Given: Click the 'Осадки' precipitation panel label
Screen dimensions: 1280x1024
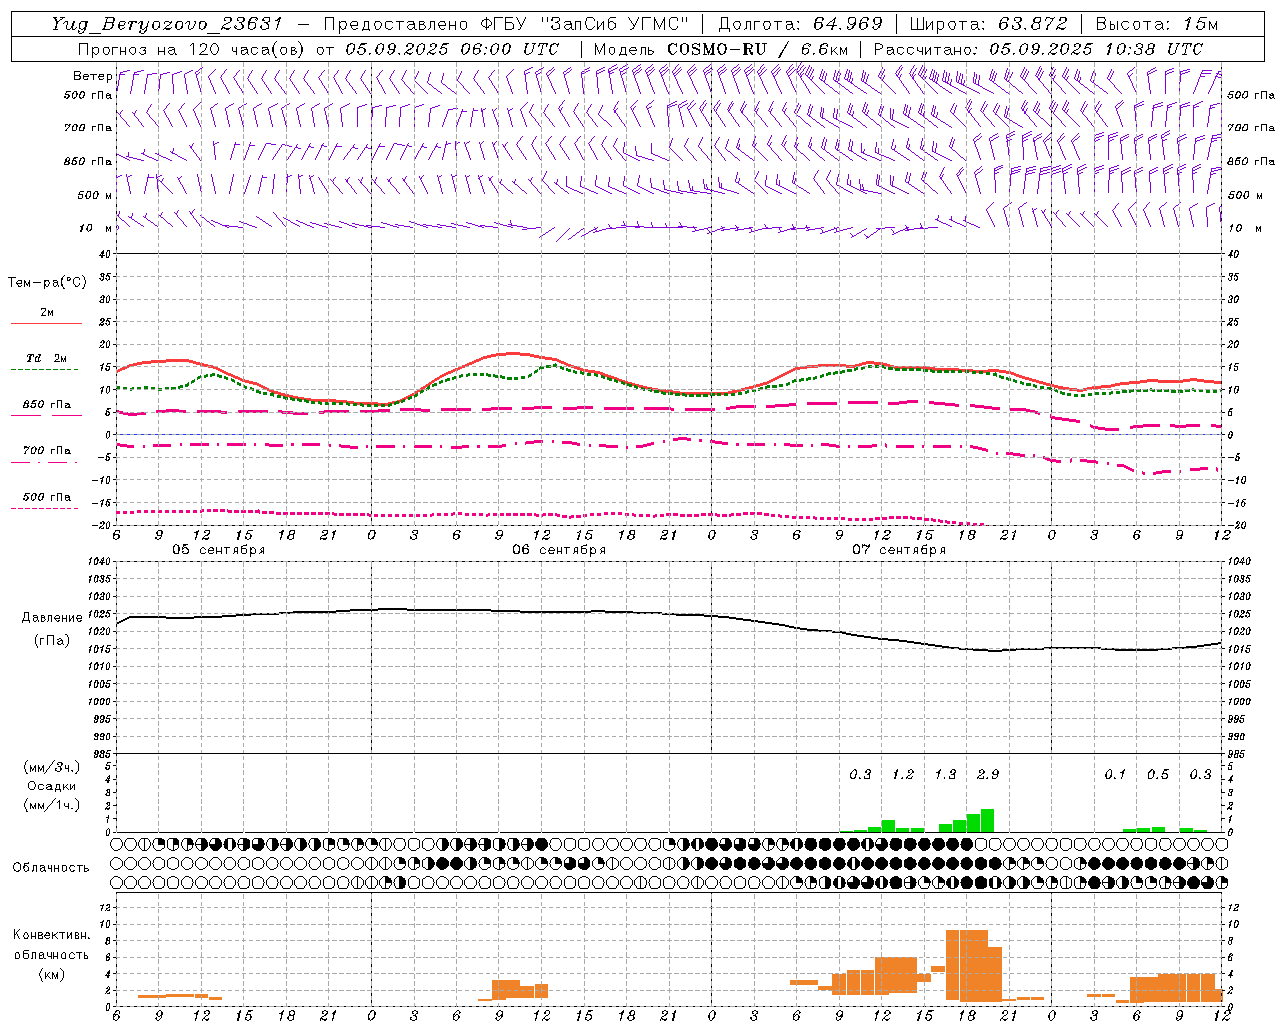Looking at the screenshot, I should 52,786.
